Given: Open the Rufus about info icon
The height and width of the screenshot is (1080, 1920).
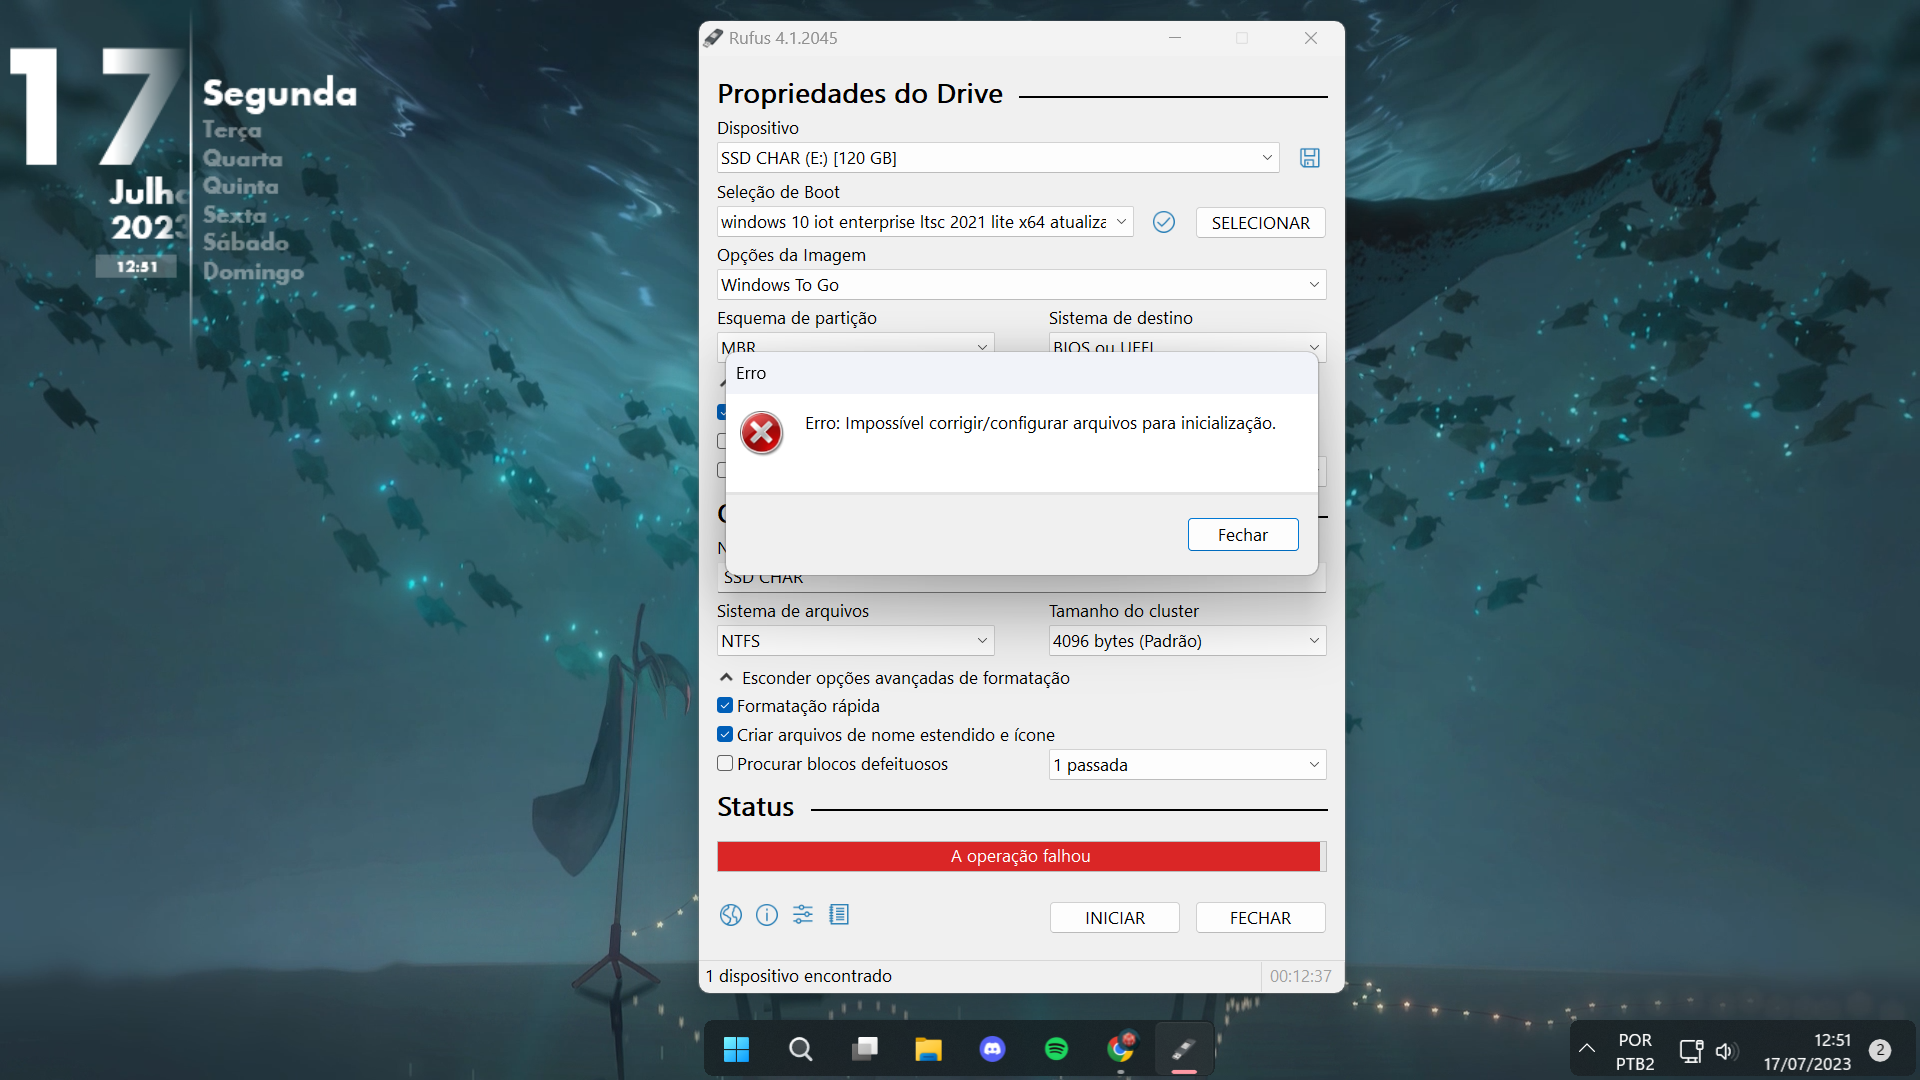Looking at the screenshot, I should [x=767, y=915].
